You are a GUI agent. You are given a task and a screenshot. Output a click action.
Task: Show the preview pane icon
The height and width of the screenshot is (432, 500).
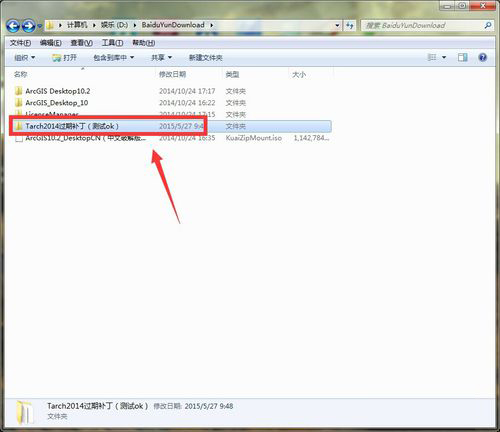463,57
